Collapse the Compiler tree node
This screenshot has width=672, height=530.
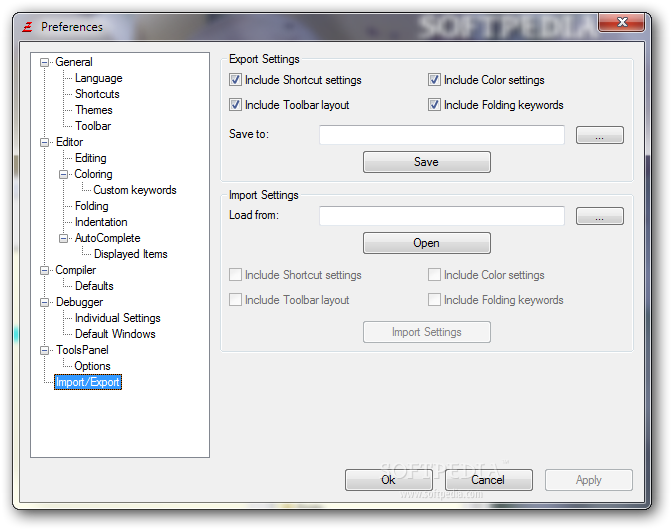click(44, 270)
